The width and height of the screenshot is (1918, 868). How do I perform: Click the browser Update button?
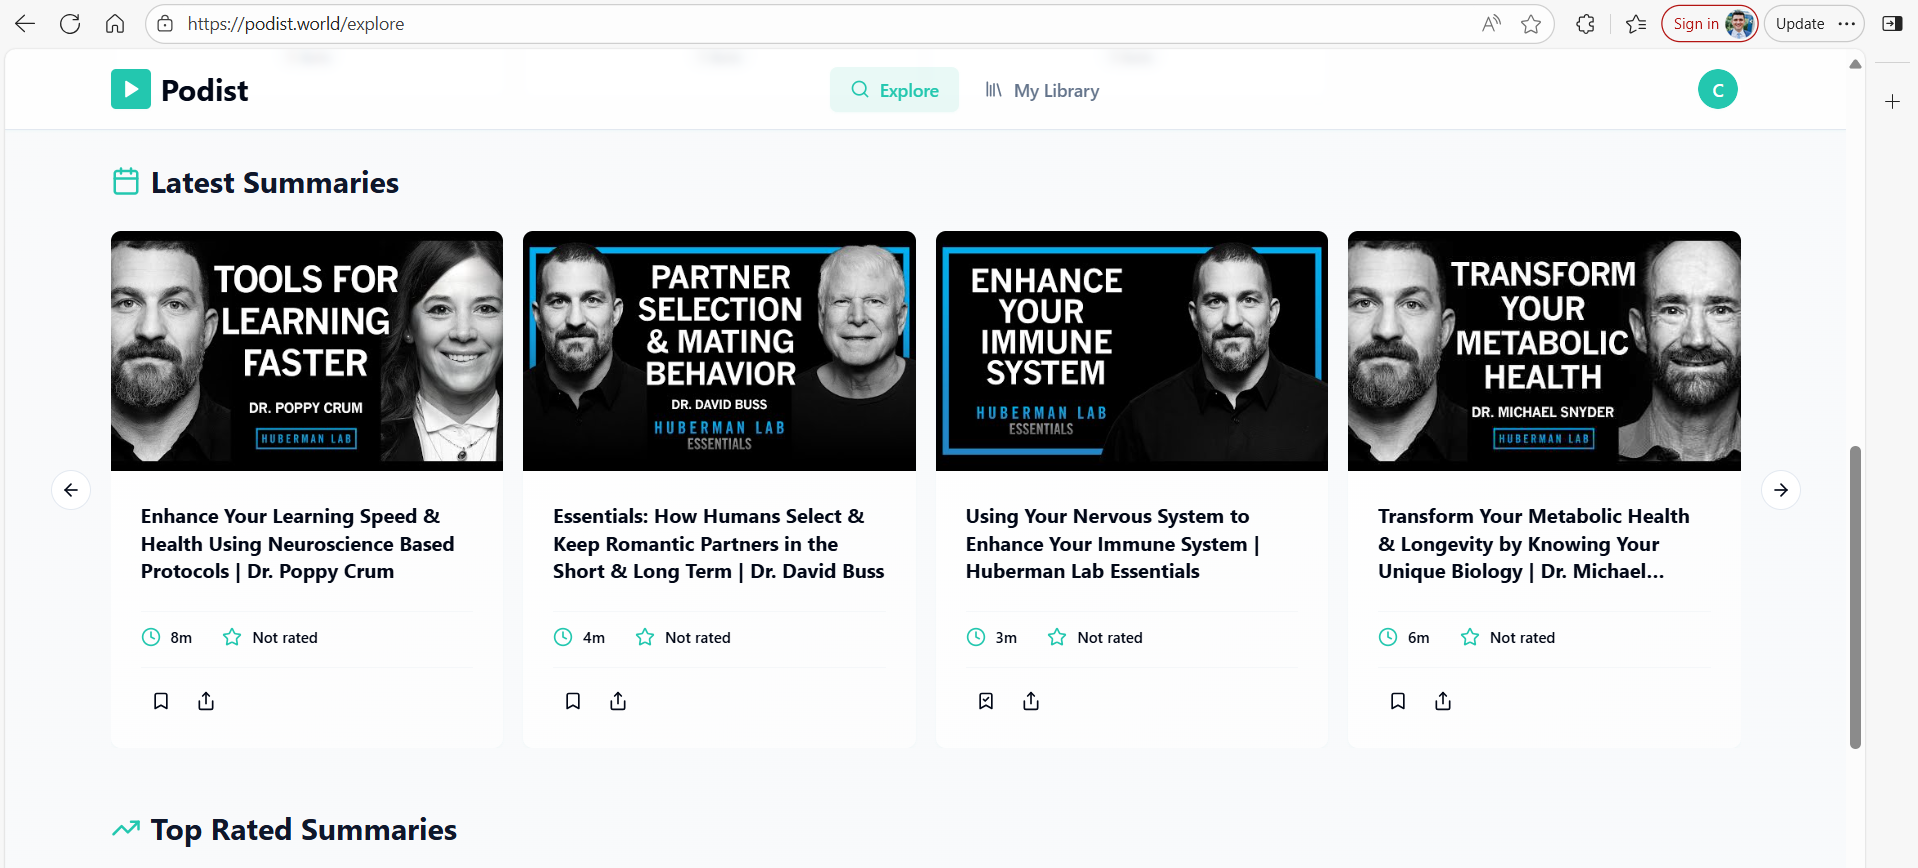tap(1800, 24)
